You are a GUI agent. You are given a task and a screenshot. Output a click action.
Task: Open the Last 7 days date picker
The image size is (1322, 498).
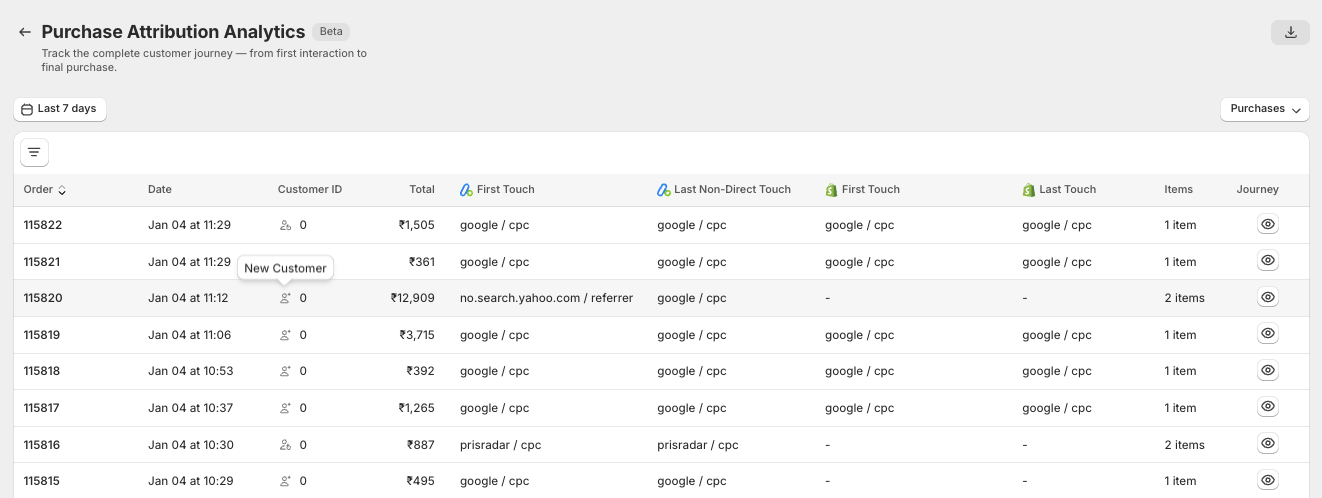click(x=60, y=109)
